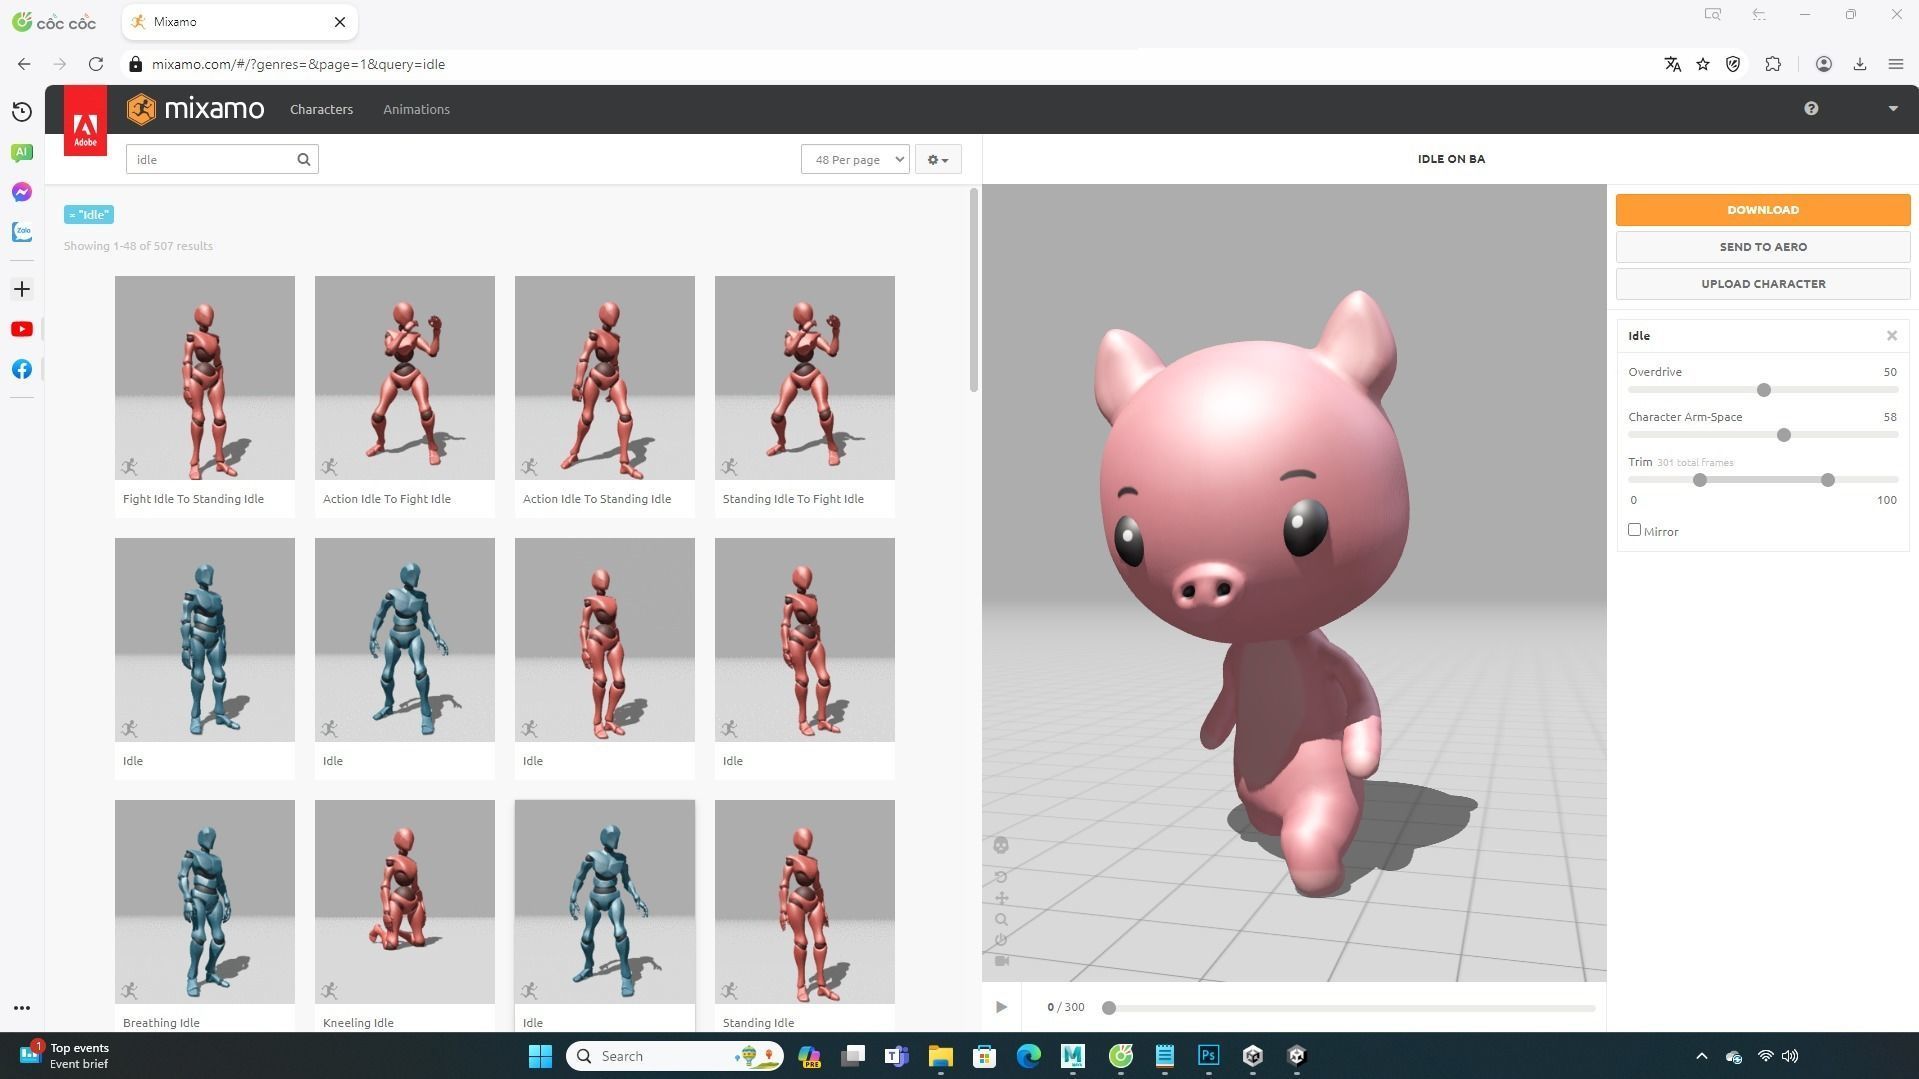
Task: Select the Standing Idle animation thumbnail
Action: click(x=805, y=902)
